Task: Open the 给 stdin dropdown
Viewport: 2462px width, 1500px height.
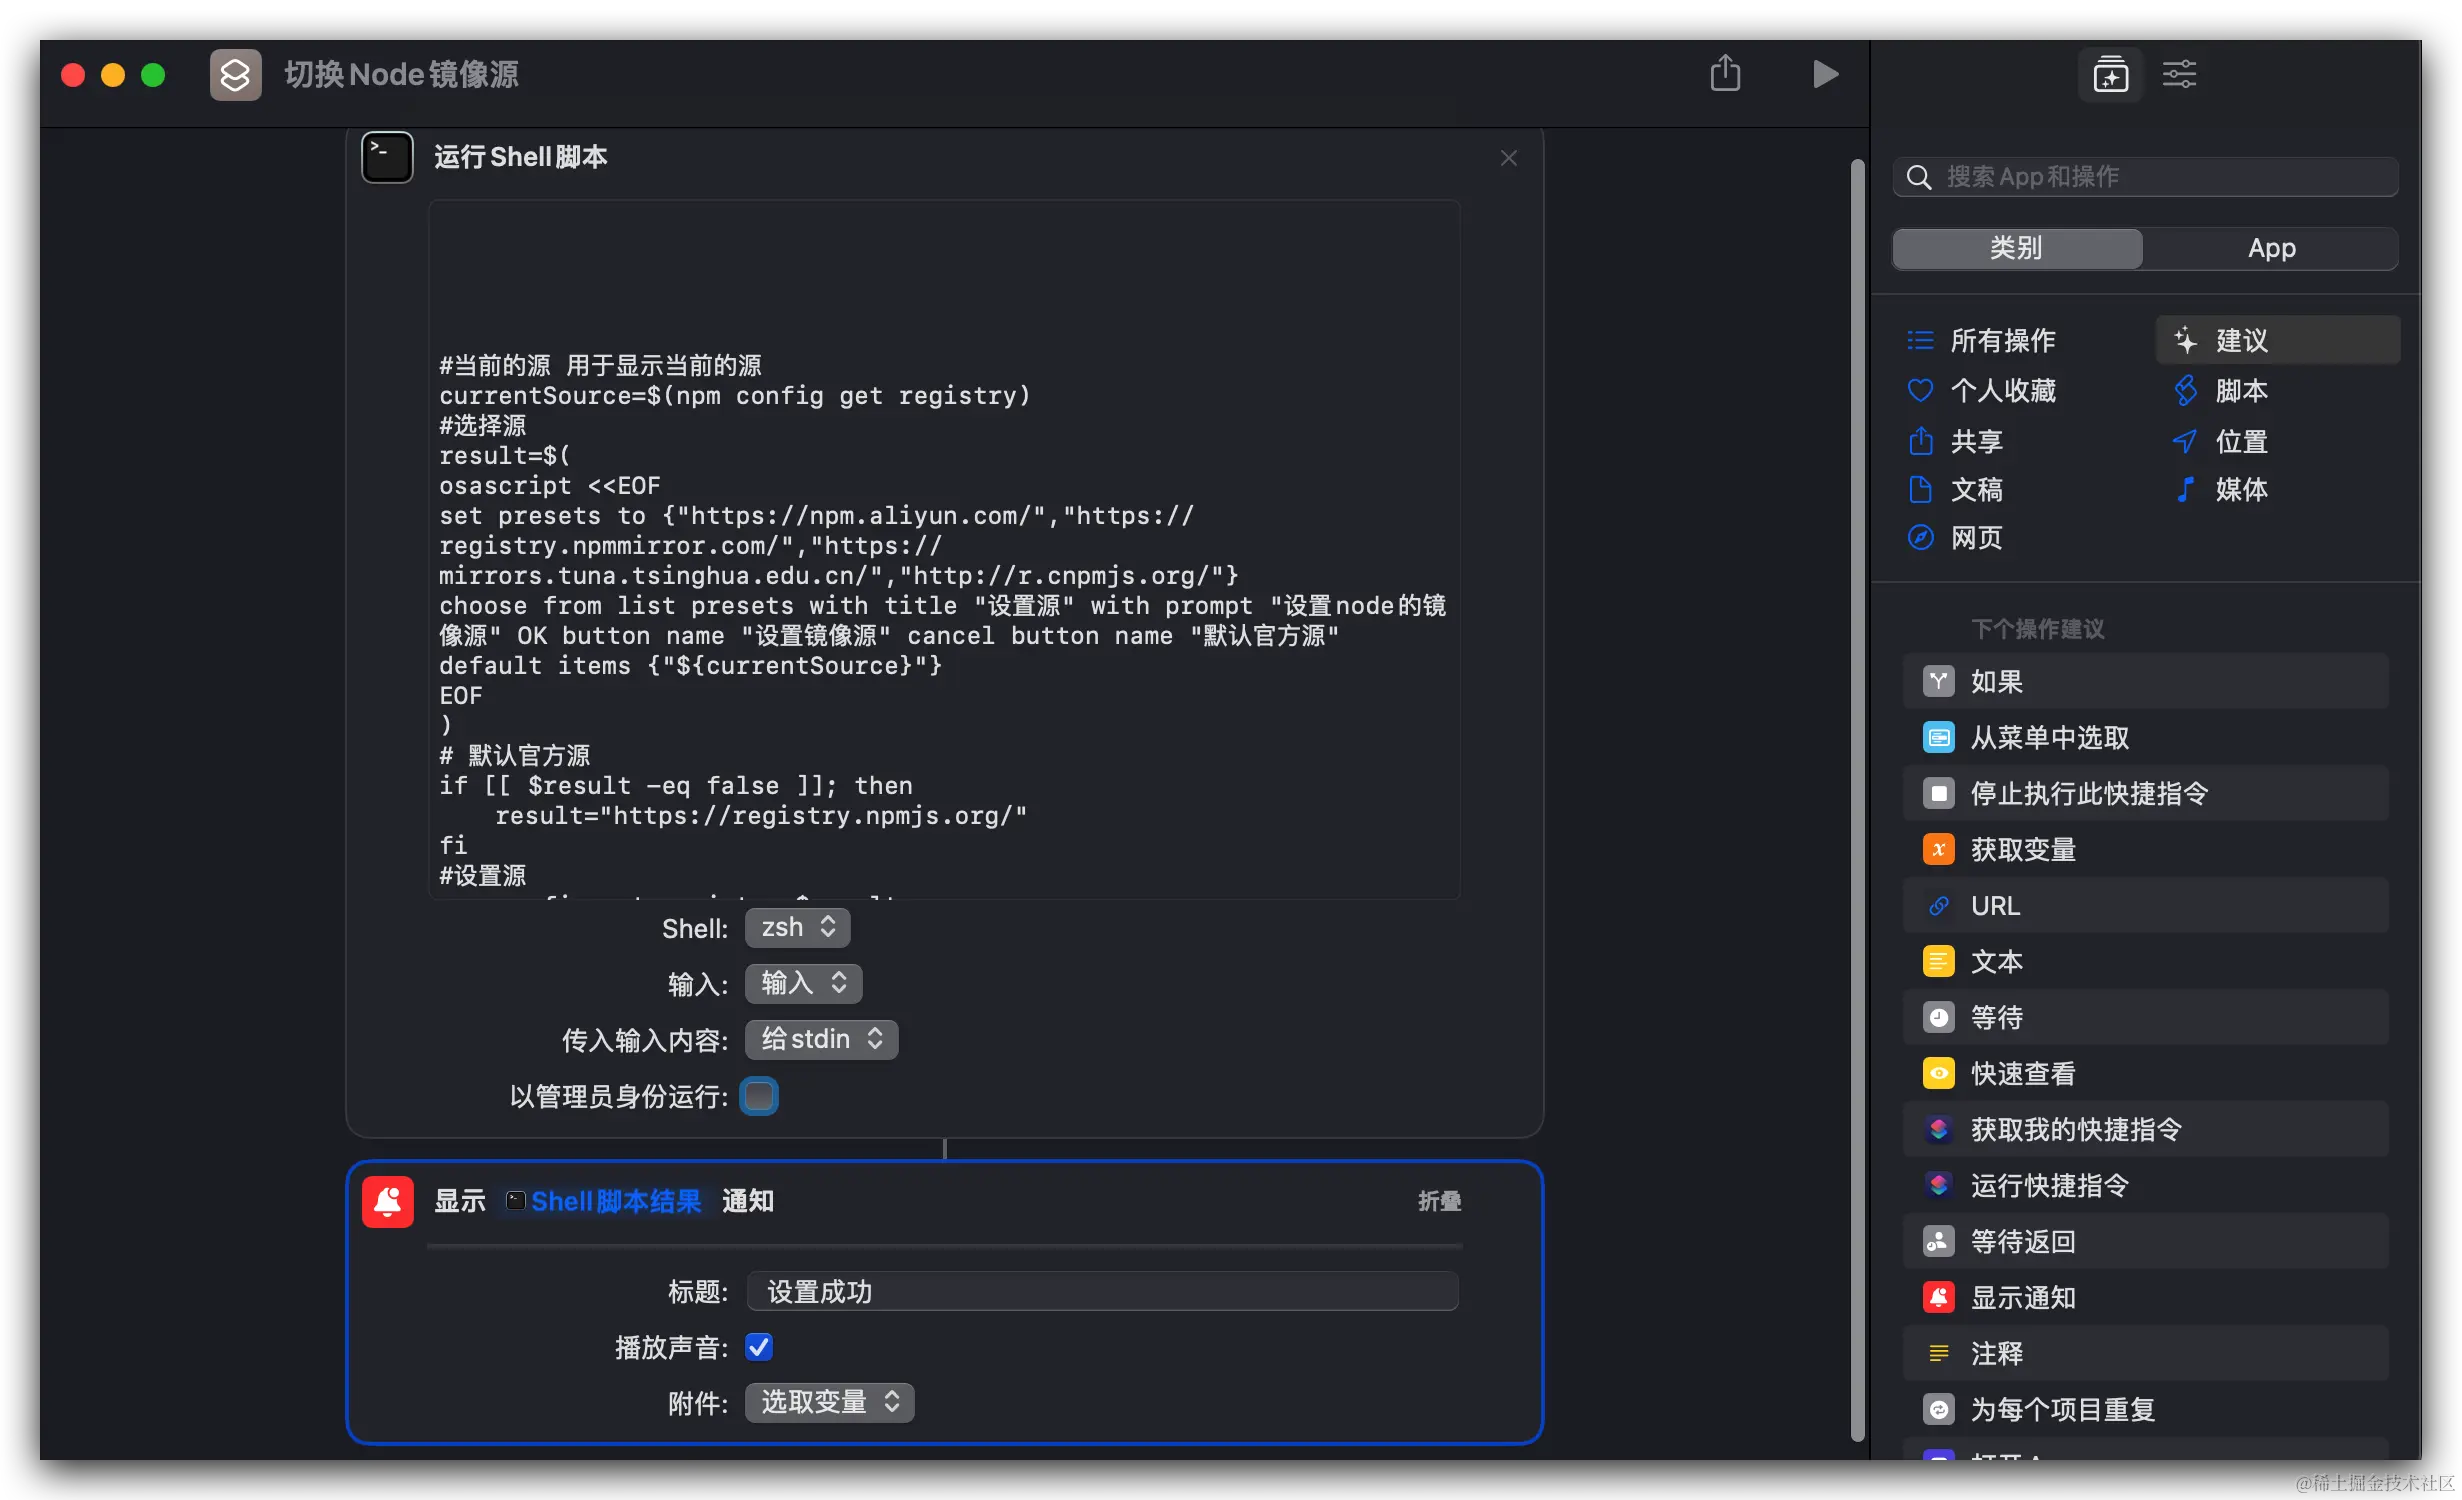Action: pyautogui.click(x=821, y=1039)
